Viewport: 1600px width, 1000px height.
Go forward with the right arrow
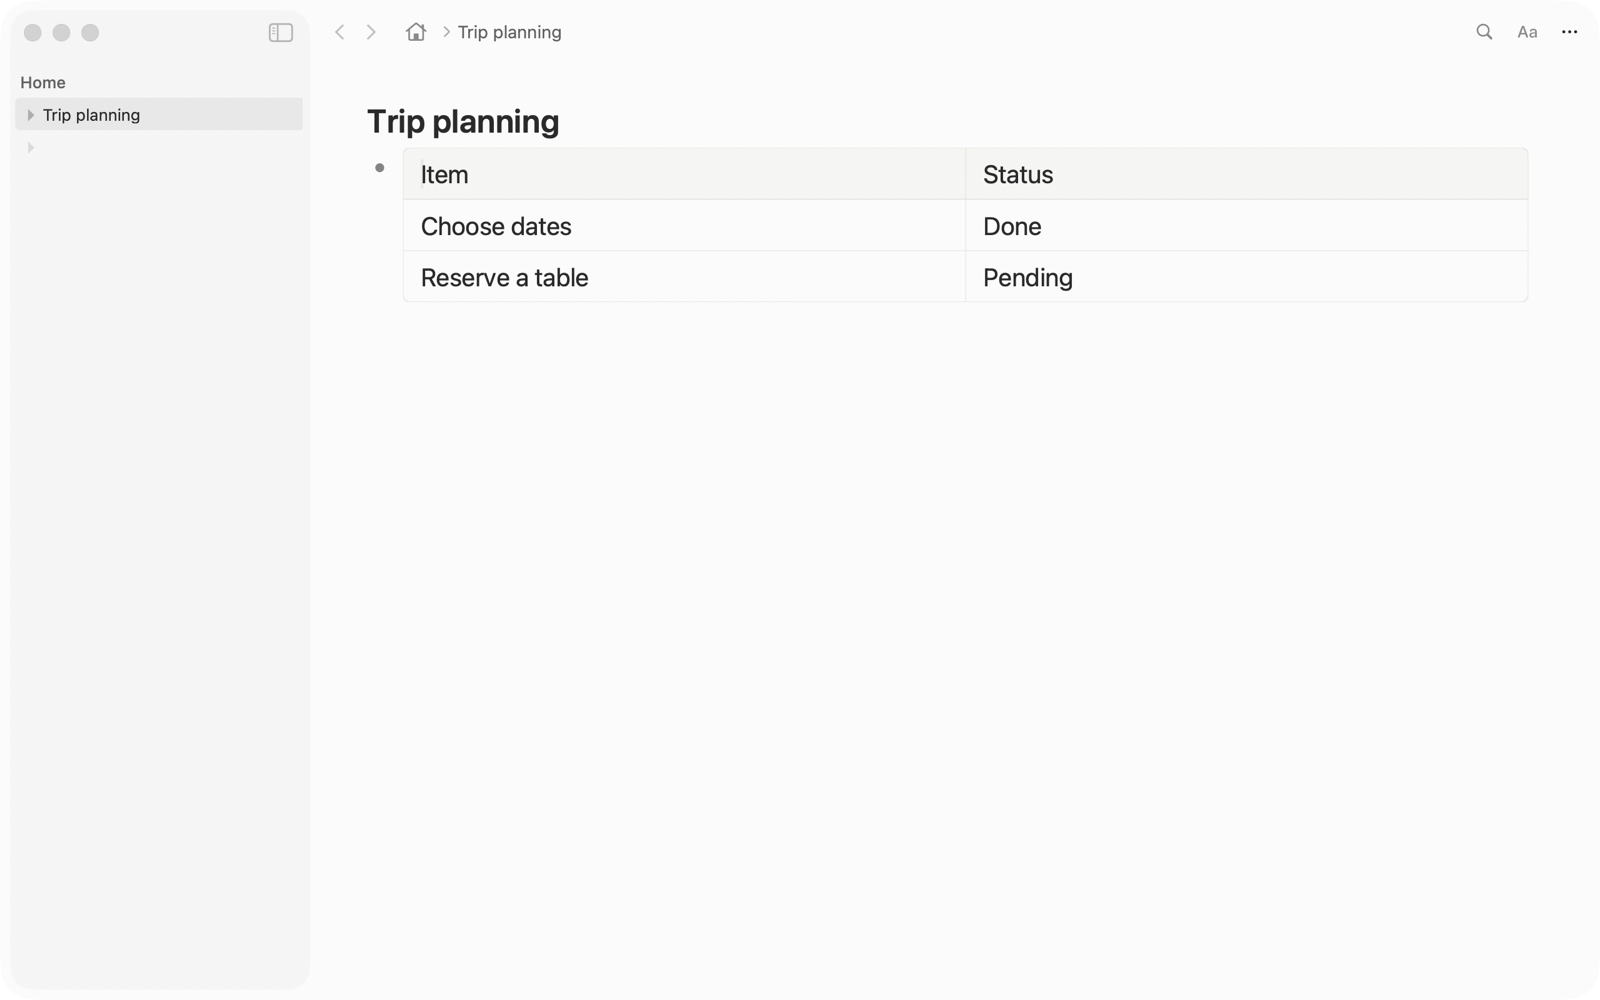371,32
